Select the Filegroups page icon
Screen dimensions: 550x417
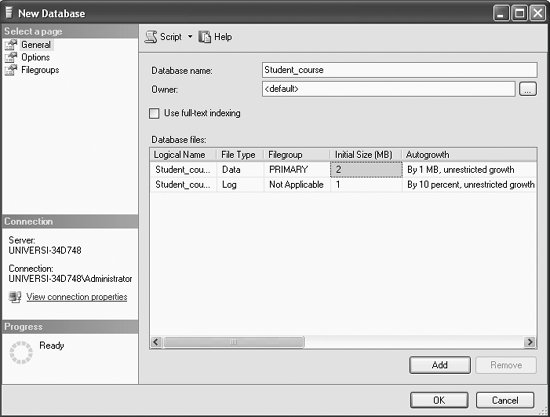(11, 70)
